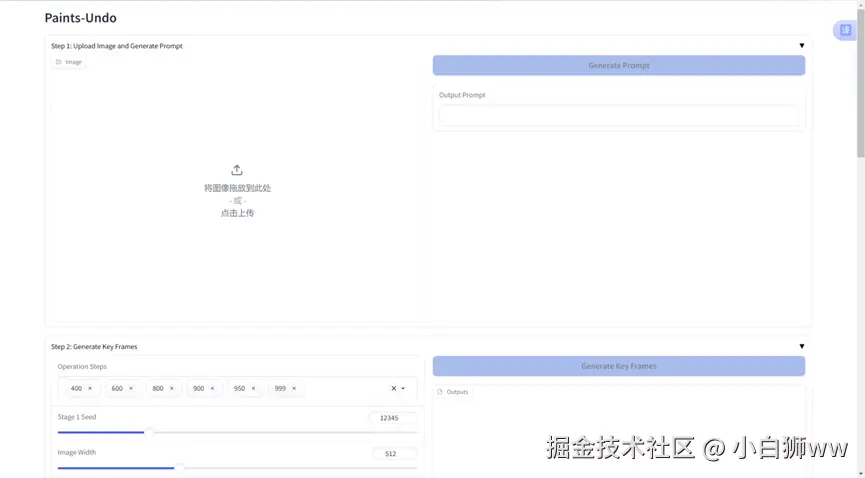Remove the 400 operation step chip
Image resolution: width=865 pixels, height=478 pixels.
[90, 389]
